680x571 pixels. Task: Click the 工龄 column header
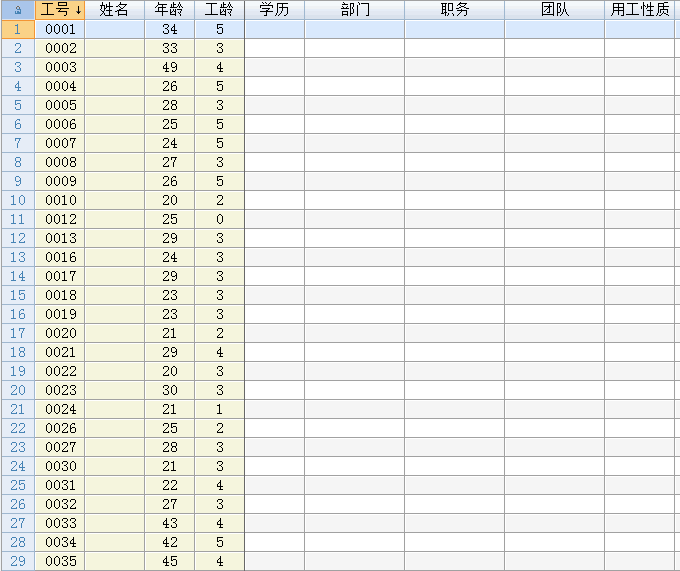coord(219,10)
